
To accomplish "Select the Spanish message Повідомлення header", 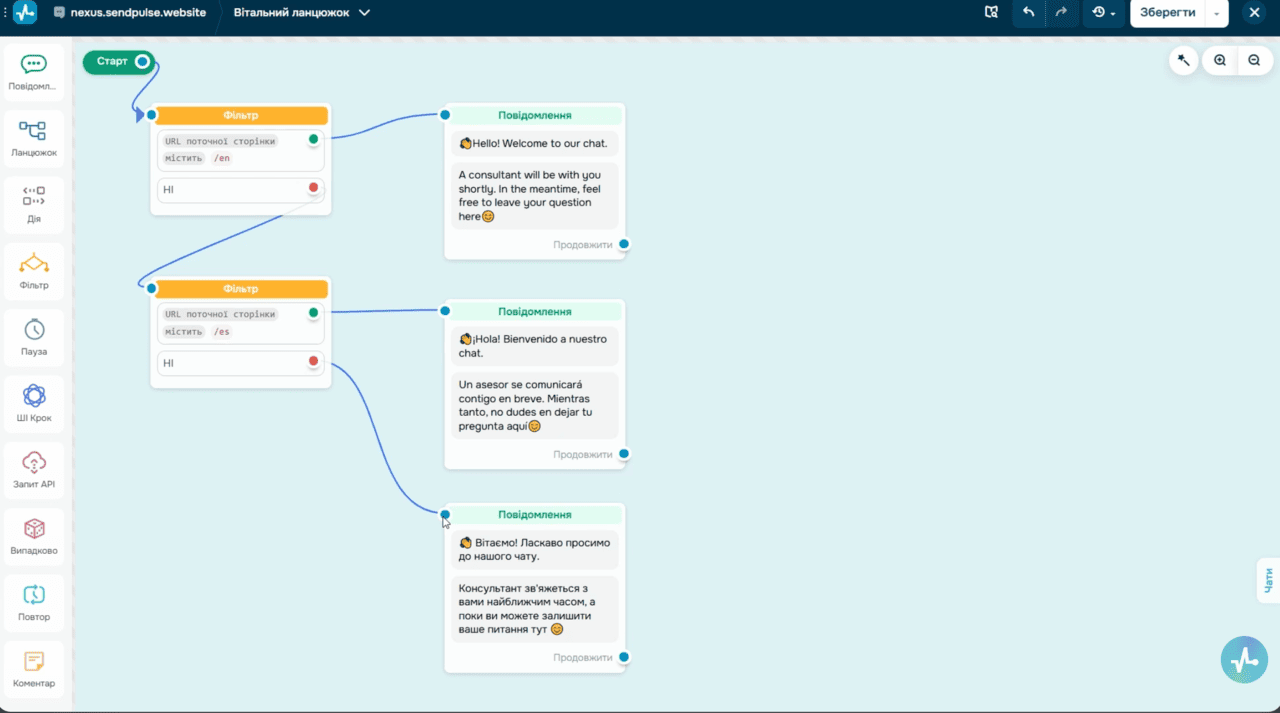I will 535,312.
